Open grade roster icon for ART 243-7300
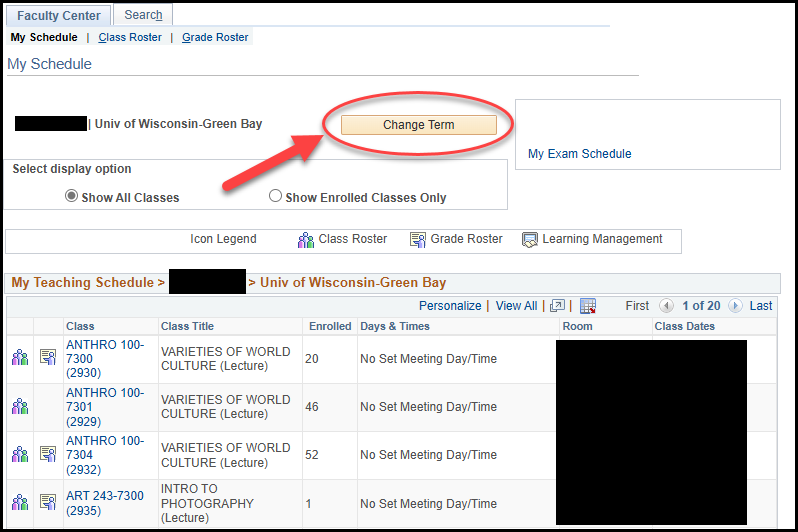 point(48,502)
